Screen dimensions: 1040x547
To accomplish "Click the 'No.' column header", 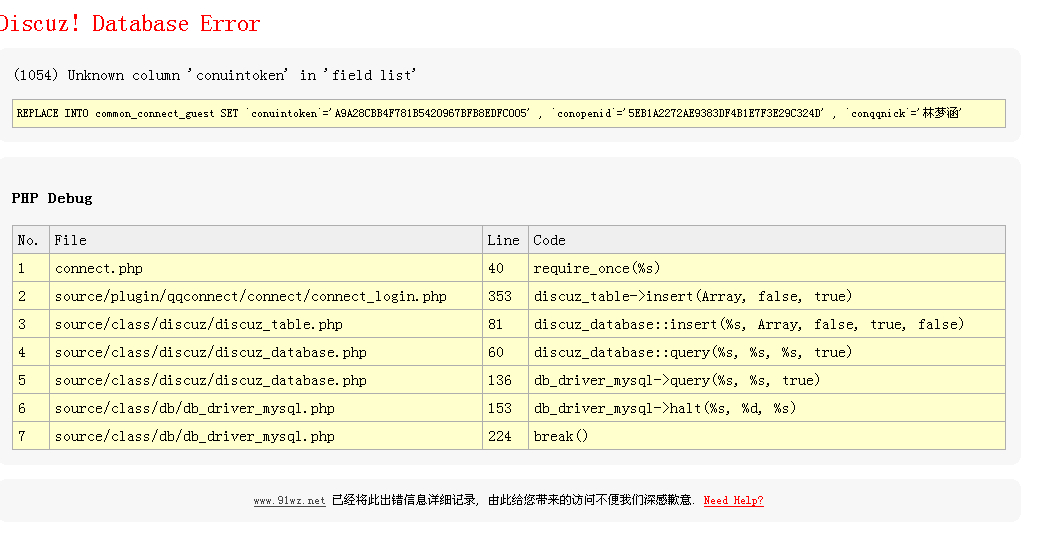I will pos(31,240).
